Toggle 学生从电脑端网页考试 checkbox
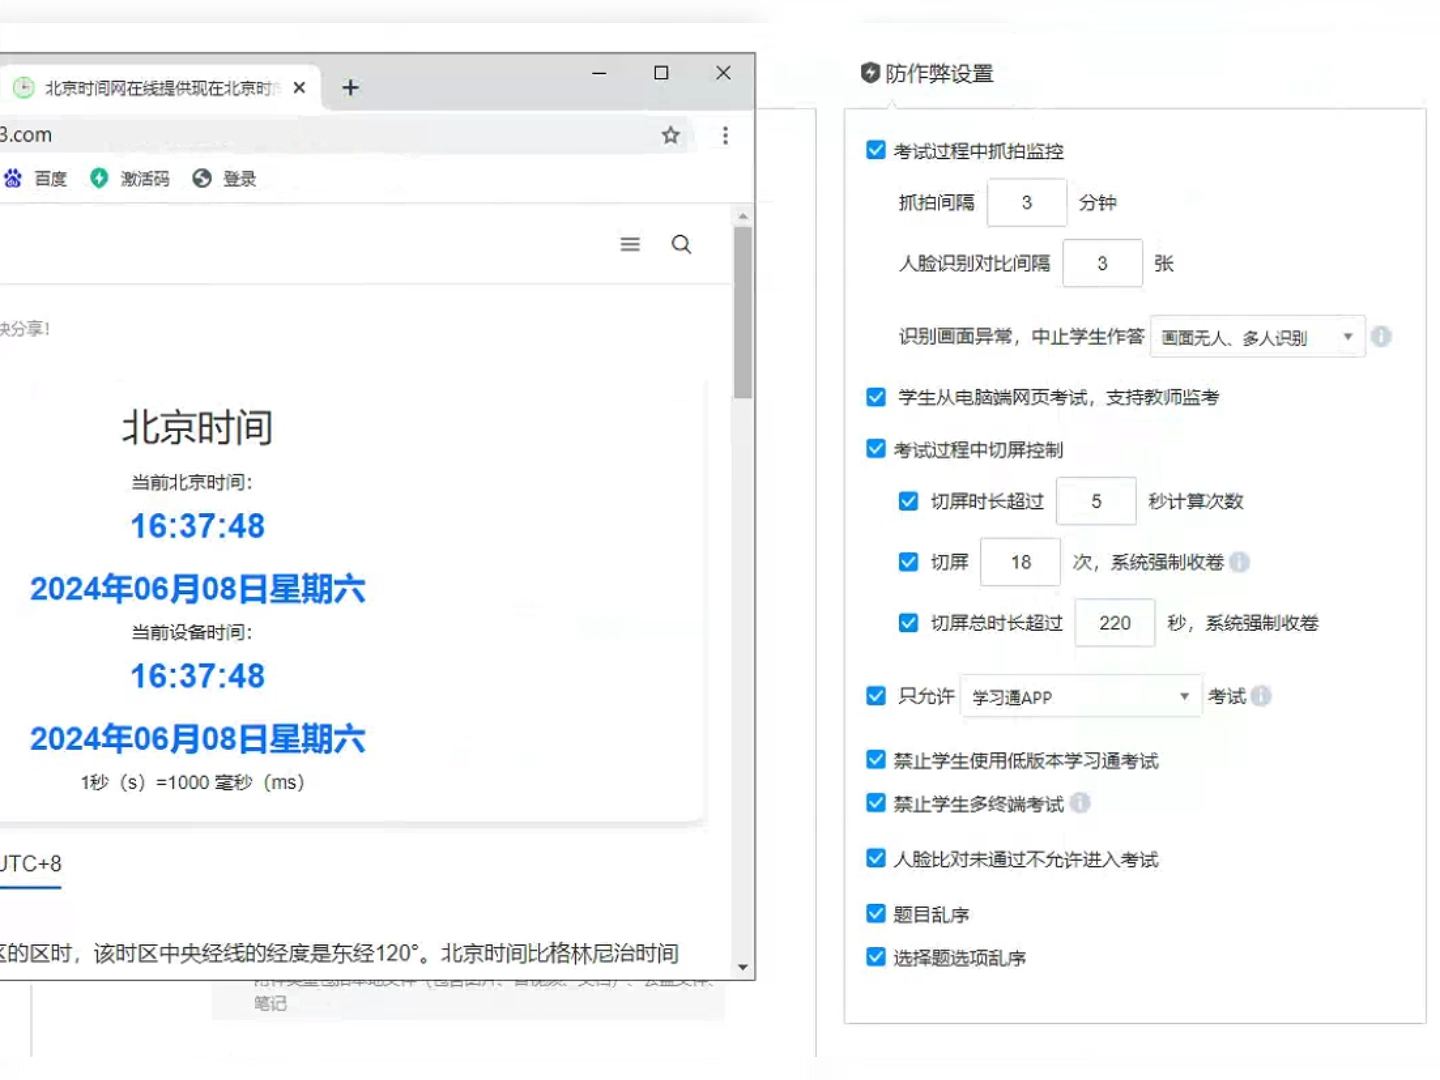 click(x=876, y=397)
